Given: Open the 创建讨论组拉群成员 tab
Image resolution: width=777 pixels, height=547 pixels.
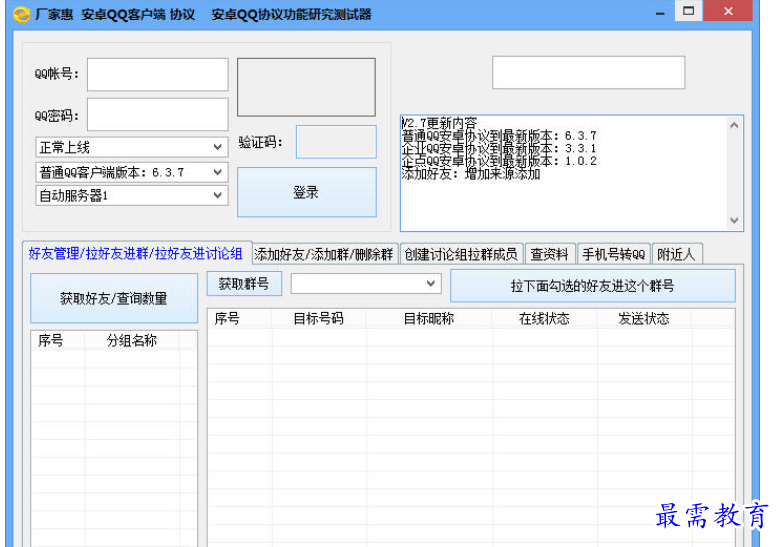Looking at the screenshot, I should coord(461,254).
